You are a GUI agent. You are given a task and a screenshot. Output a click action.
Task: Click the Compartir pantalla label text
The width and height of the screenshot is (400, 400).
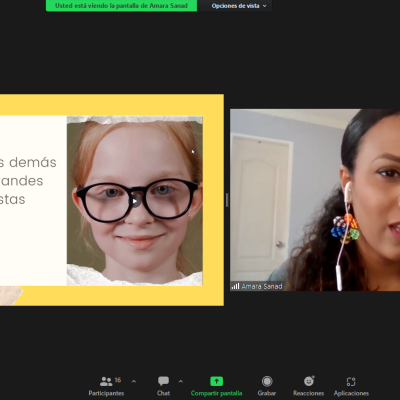click(216, 393)
